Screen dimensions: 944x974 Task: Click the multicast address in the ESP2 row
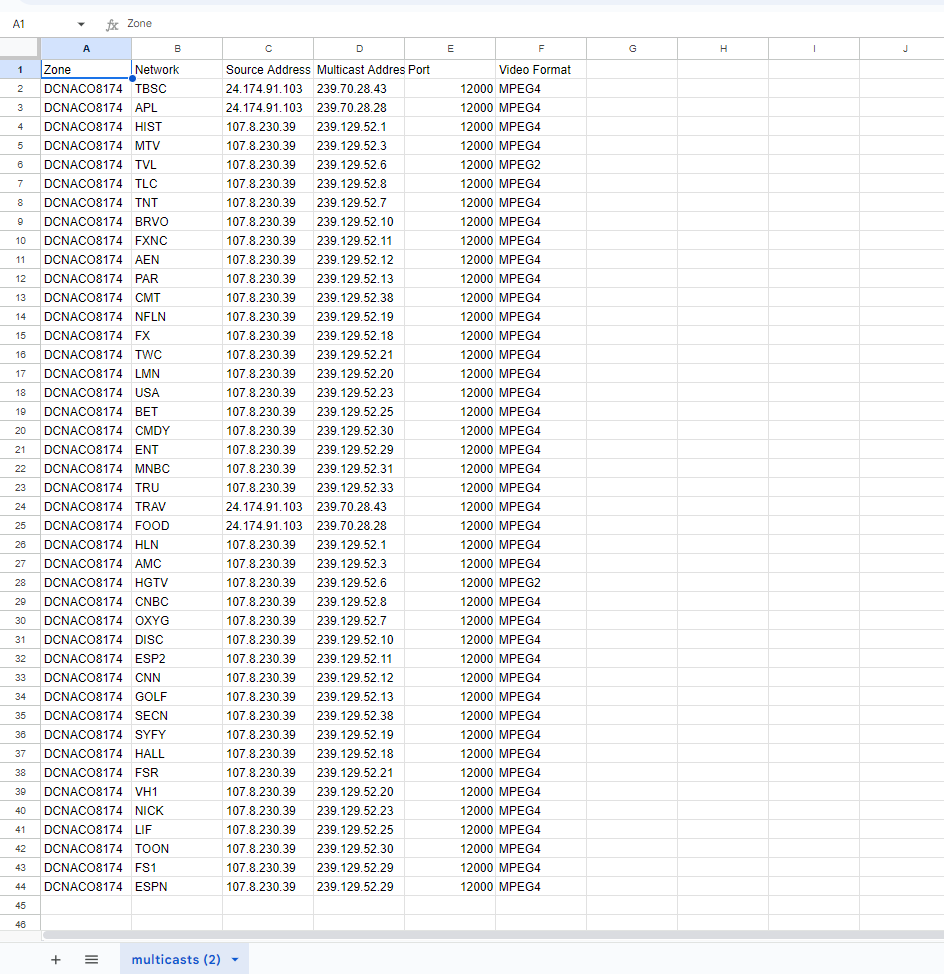359,659
